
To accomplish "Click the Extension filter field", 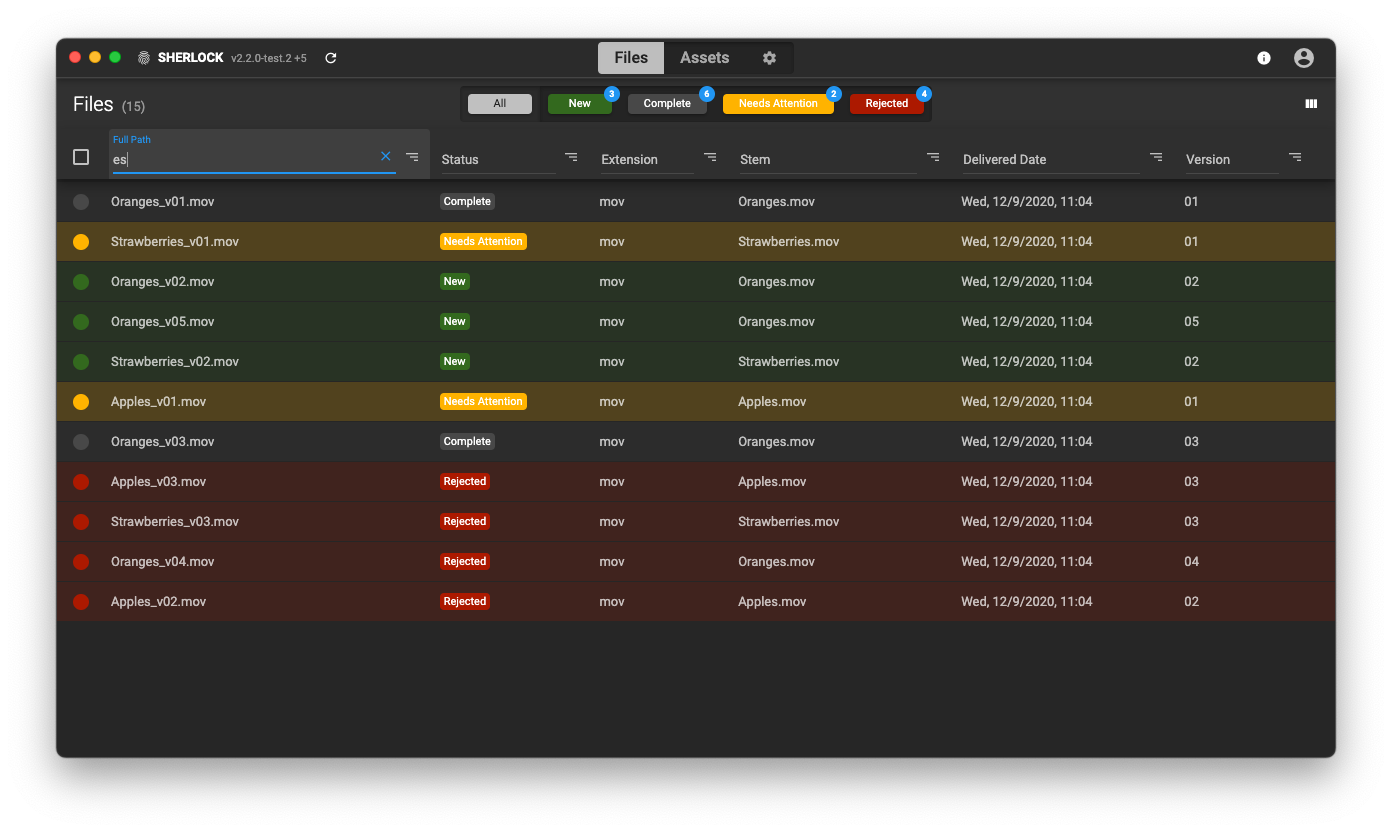I will tap(647, 160).
